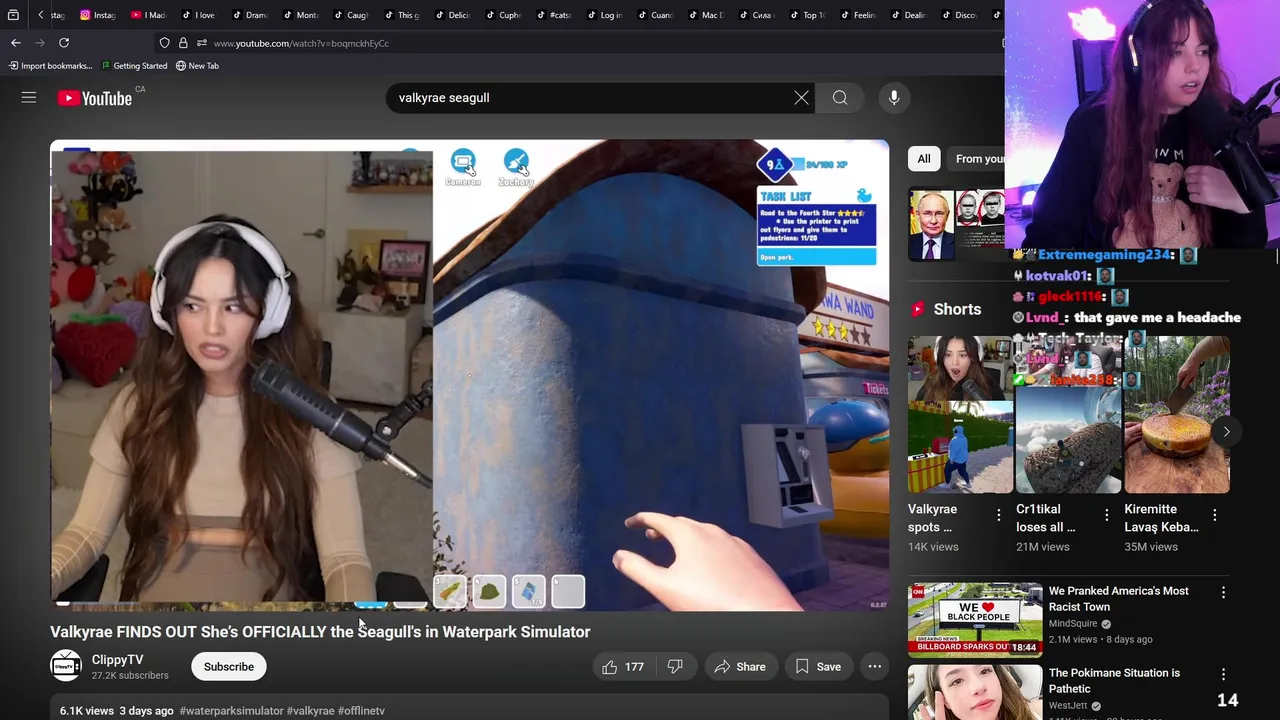Click the video player to pause
The width and height of the screenshot is (1280, 720).
(469, 375)
